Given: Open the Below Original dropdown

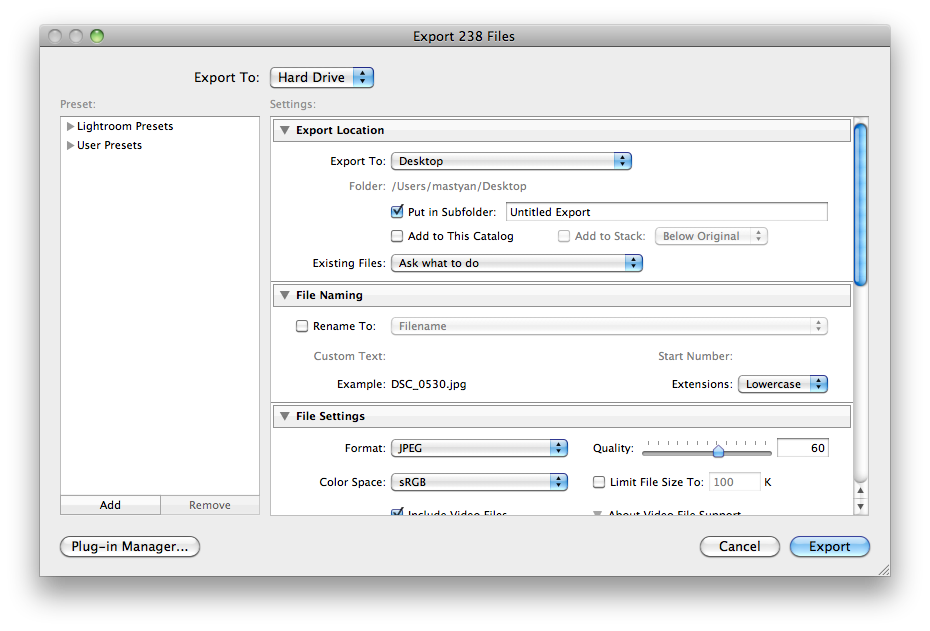Looking at the screenshot, I should tap(711, 236).
